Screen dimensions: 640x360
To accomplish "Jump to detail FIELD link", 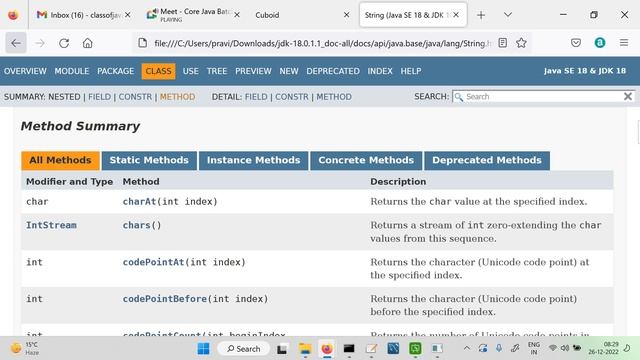I will pos(256,97).
